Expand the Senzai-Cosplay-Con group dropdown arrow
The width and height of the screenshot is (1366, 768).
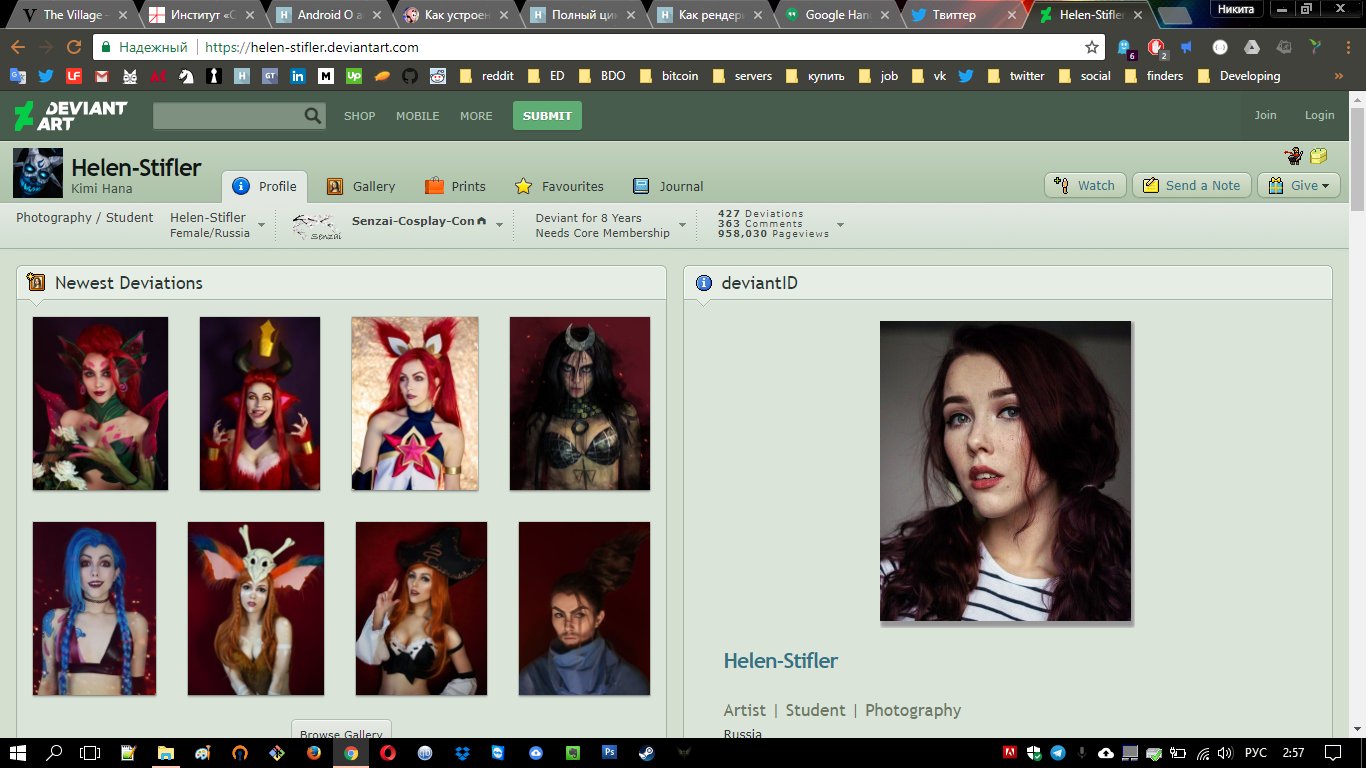tap(500, 226)
